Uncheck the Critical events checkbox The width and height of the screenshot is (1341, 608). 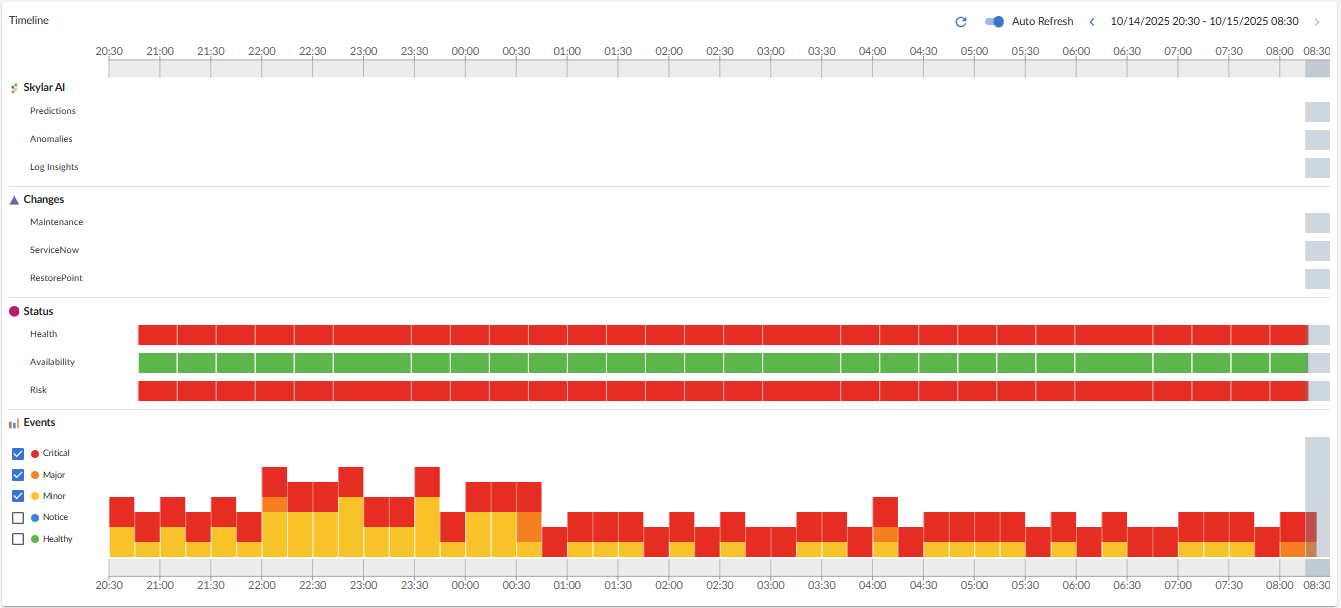(18, 454)
